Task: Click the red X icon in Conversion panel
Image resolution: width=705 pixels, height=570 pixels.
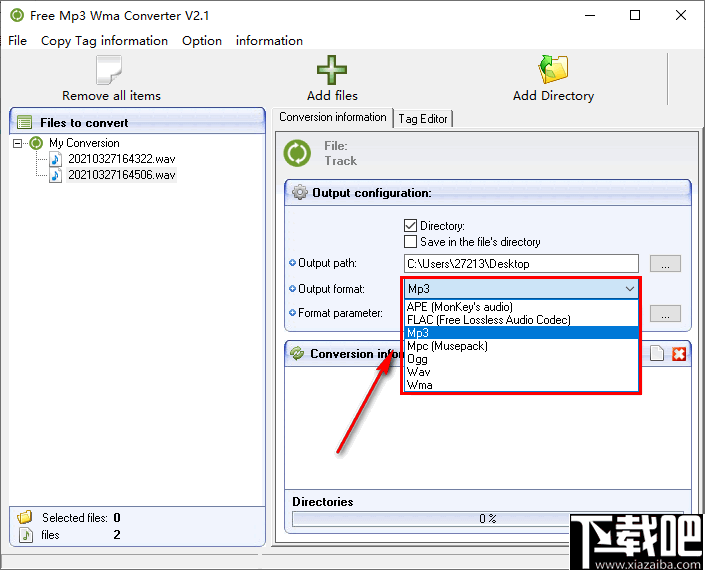Action: pos(679,354)
